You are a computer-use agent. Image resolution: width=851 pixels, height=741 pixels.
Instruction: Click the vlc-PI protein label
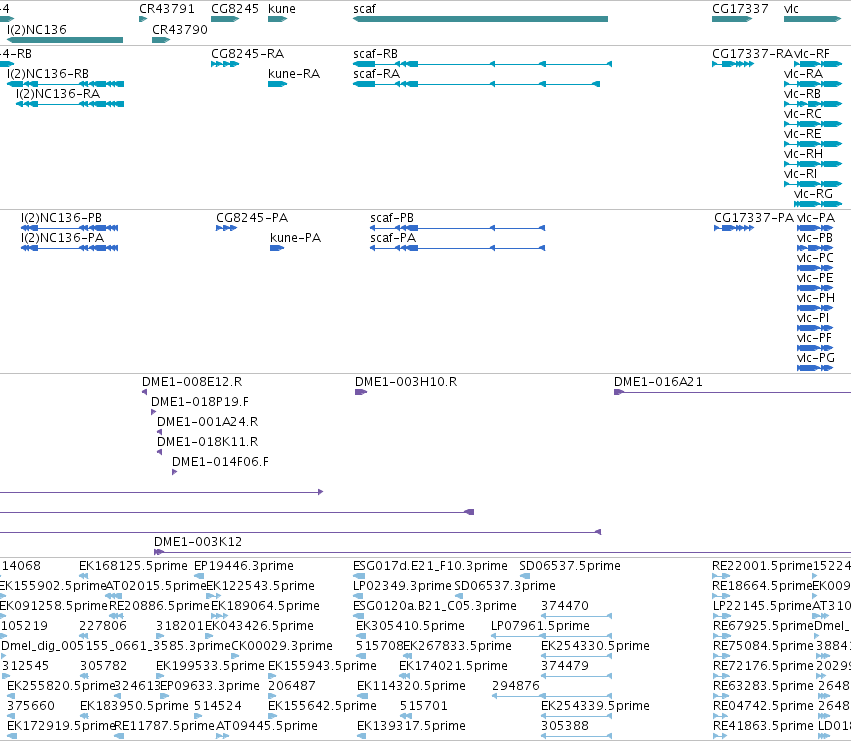coord(813,318)
